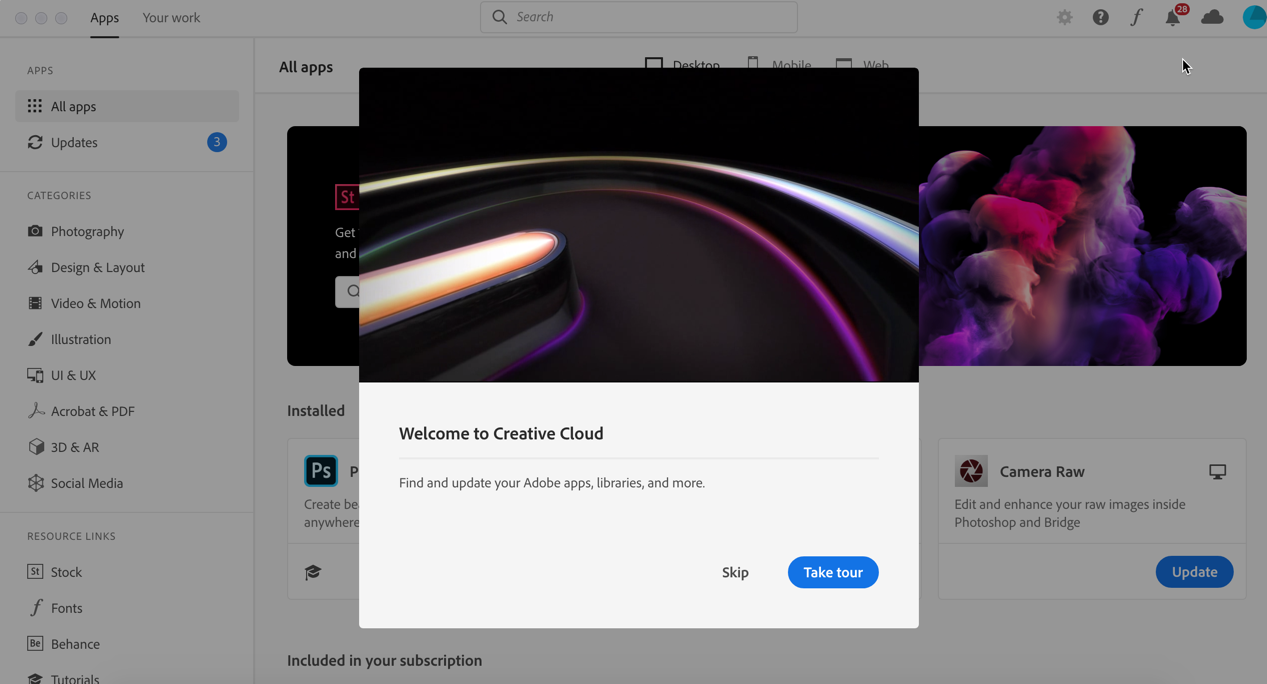This screenshot has height=684, width=1267.
Task: Click Included in your subscription heading
Action: coord(384,660)
